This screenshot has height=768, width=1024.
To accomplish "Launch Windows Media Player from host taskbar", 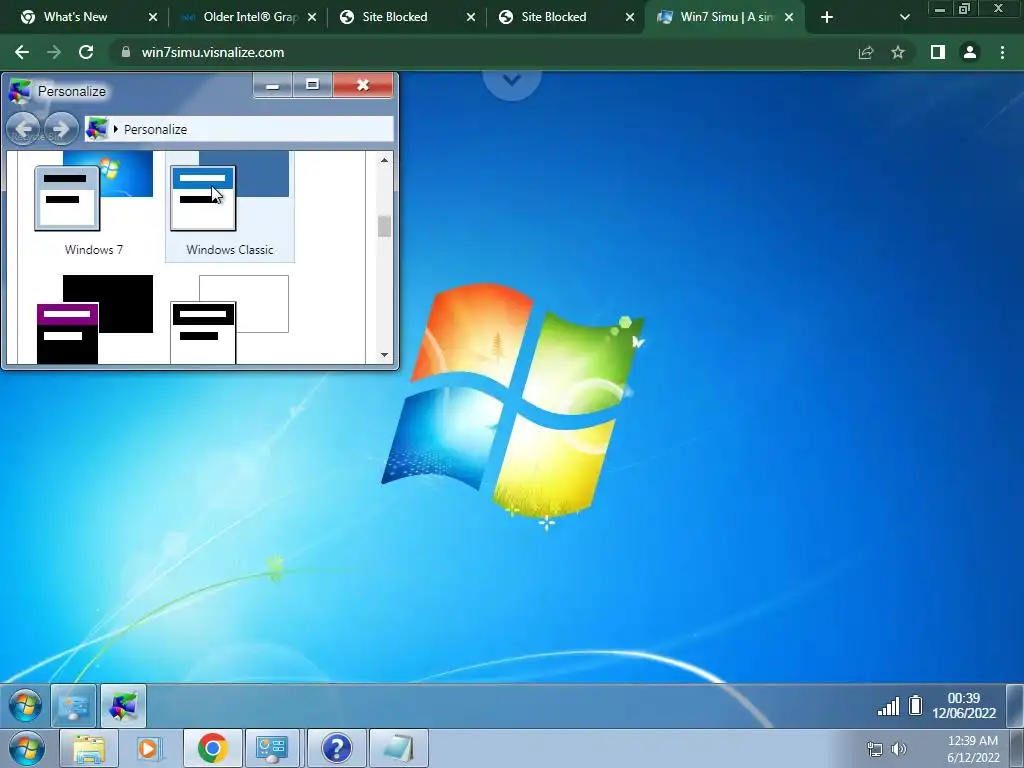I will [x=149, y=748].
